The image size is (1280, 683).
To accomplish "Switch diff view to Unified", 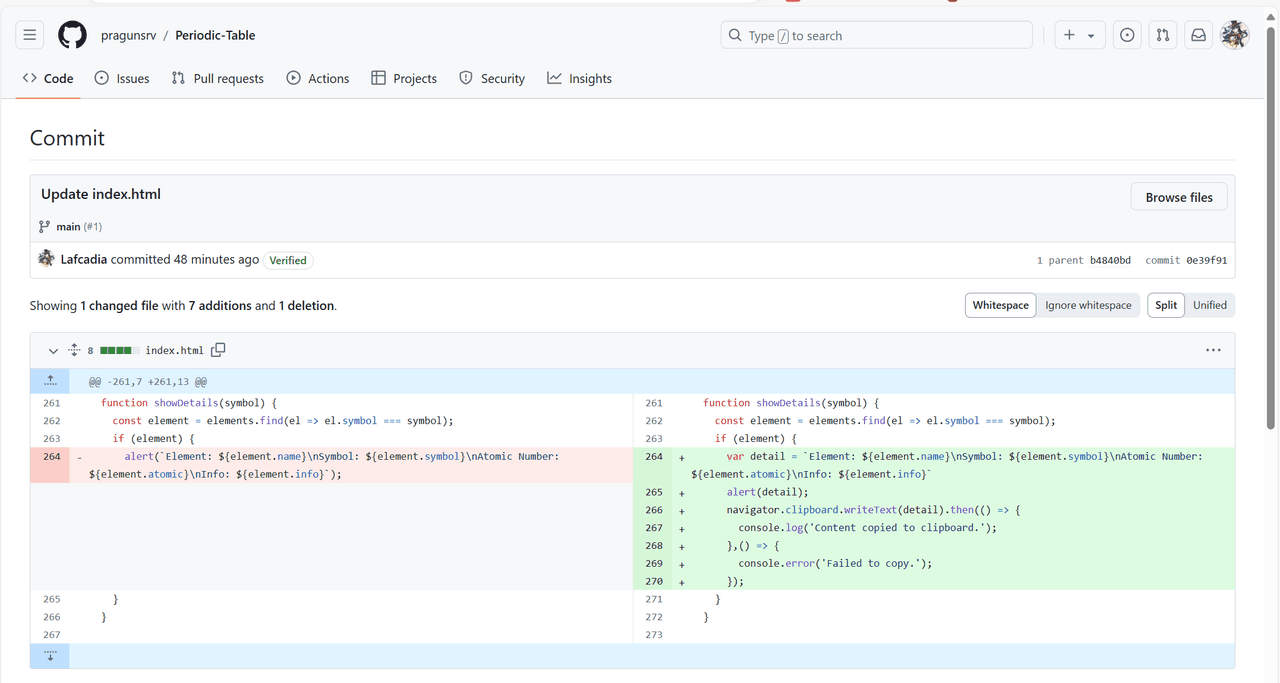I will [1209, 305].
